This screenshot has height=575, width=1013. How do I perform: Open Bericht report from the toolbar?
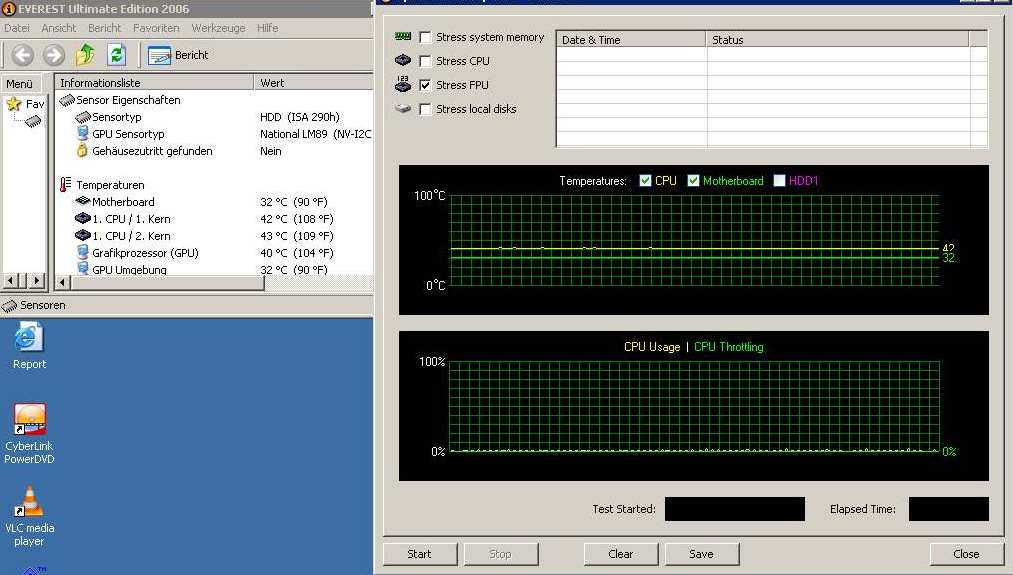tap(178, 56)
